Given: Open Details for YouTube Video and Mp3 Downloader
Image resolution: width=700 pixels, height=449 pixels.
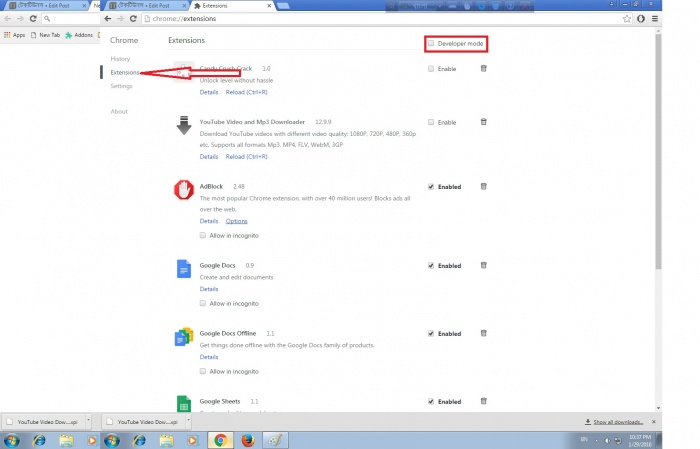Looking at the screenshot, I should pyautogui.click(x=209, y=157).
